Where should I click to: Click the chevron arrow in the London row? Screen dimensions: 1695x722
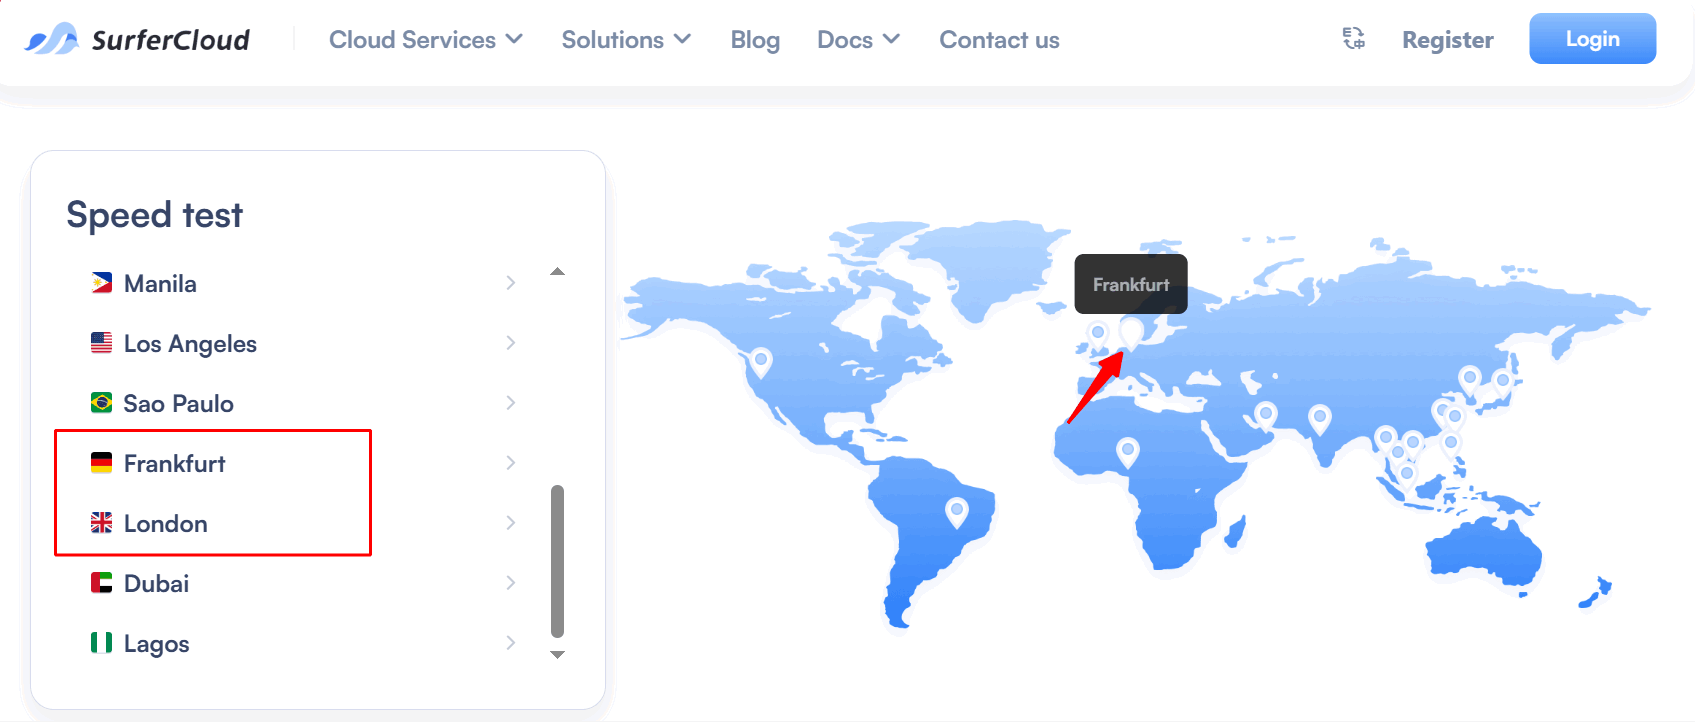(x=510, y=523)
